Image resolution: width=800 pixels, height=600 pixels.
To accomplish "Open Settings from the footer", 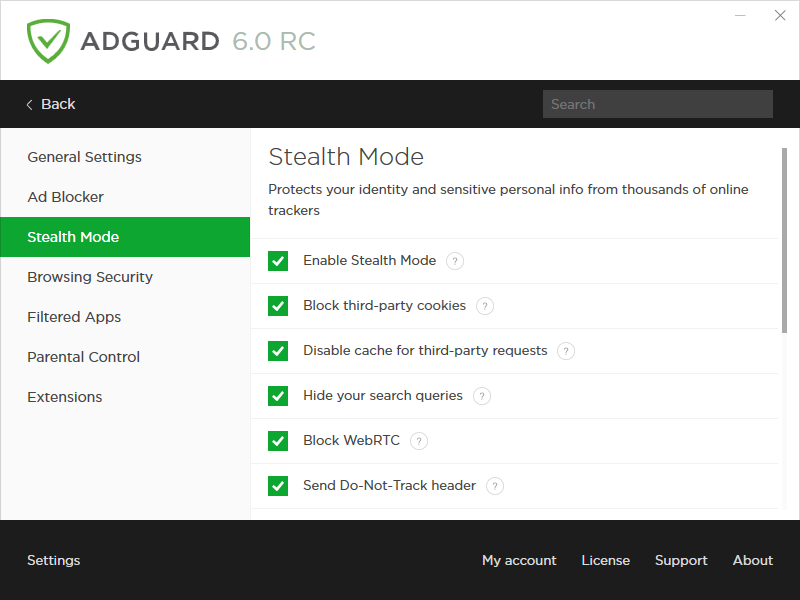I will pyautogui.click(x=54, y=560).
